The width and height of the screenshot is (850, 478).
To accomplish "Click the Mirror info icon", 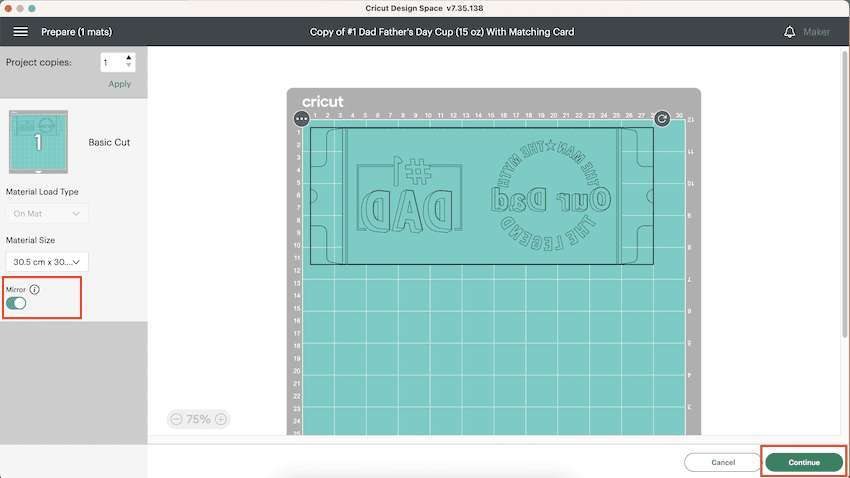I will click(35, 289).
